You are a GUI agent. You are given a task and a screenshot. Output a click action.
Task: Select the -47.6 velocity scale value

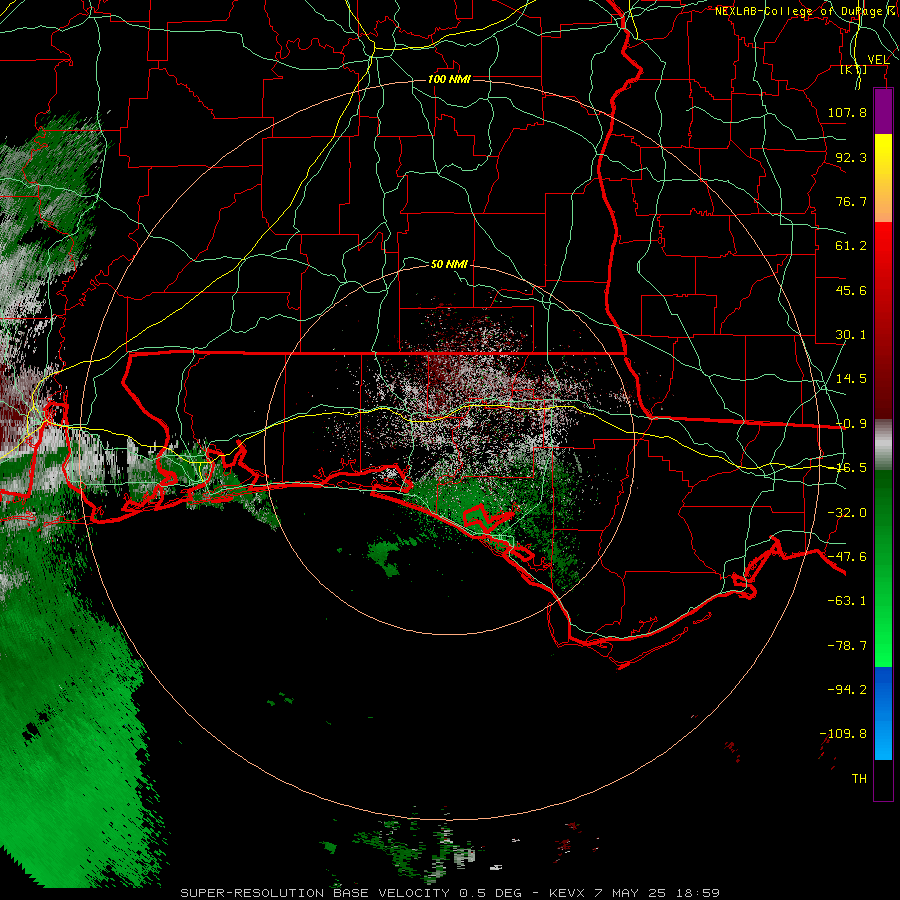[847, 557]
